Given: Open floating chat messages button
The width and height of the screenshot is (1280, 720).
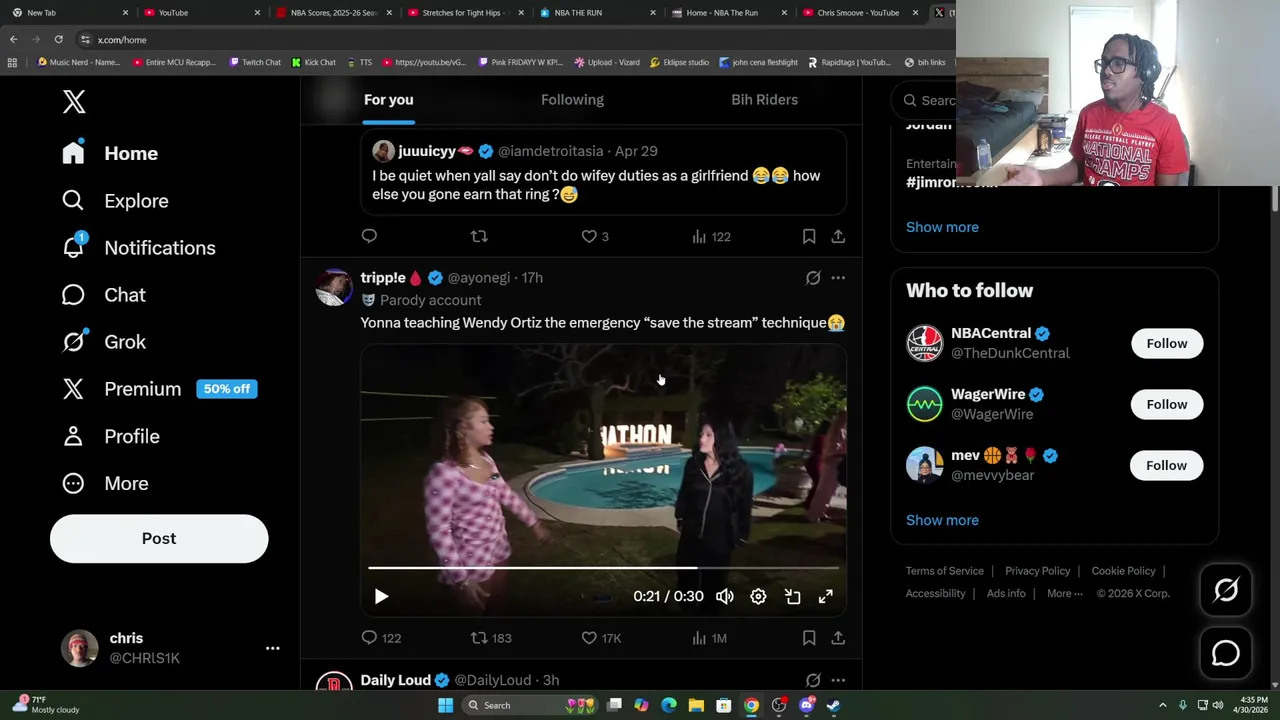Looking at the screenshot, I should 1226,653.
